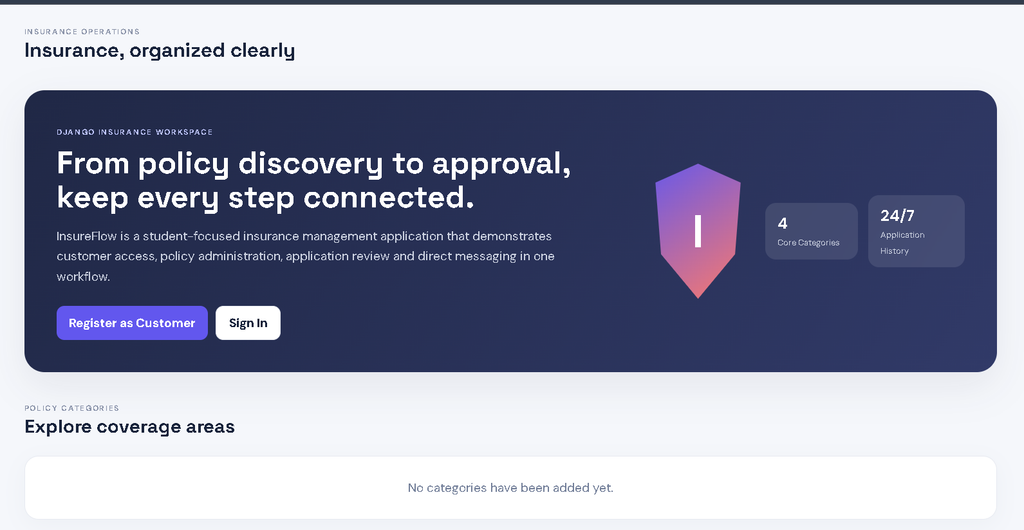Click the No categories have been added message
The height and width of the screenshot is (530, 1024).
point(511,488)
